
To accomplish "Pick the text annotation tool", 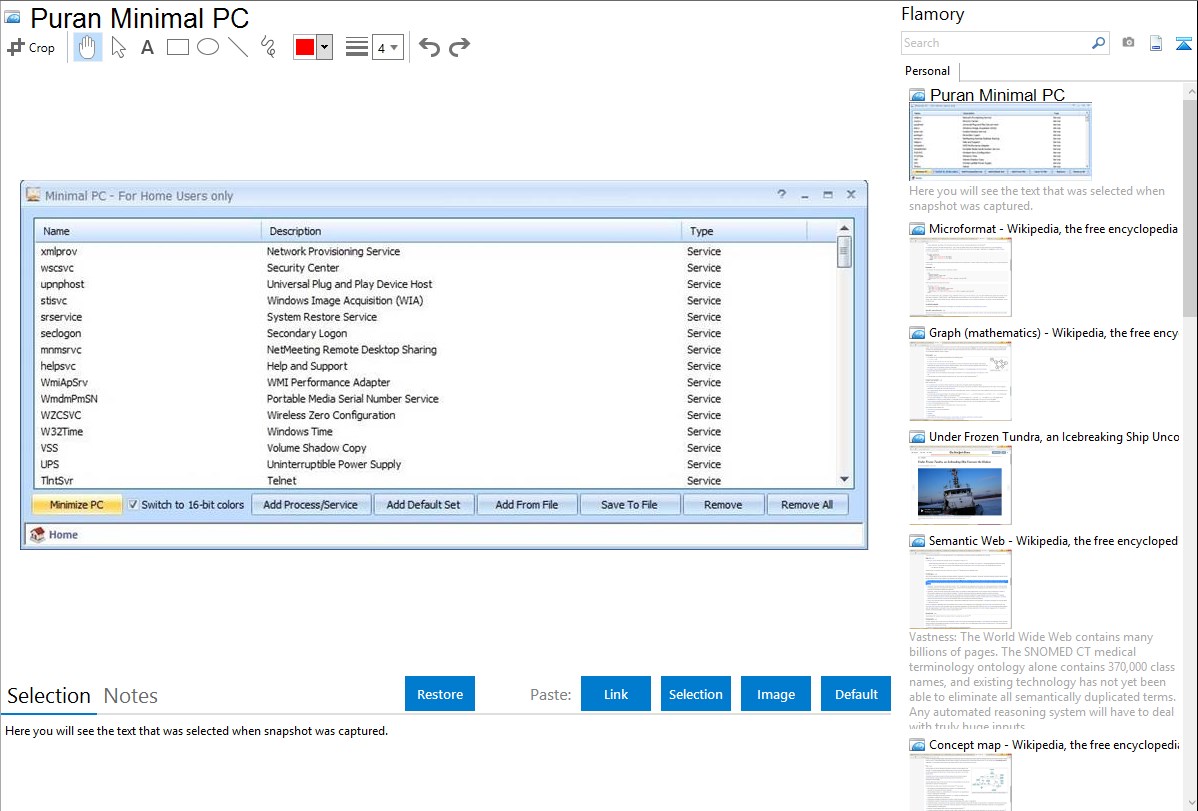I will (147, 47).
